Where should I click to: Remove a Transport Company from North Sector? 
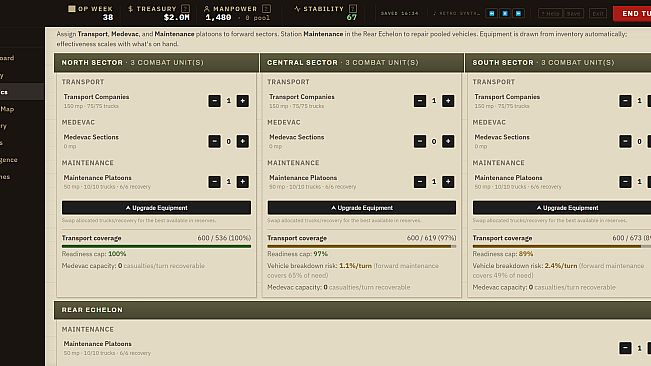214,101
